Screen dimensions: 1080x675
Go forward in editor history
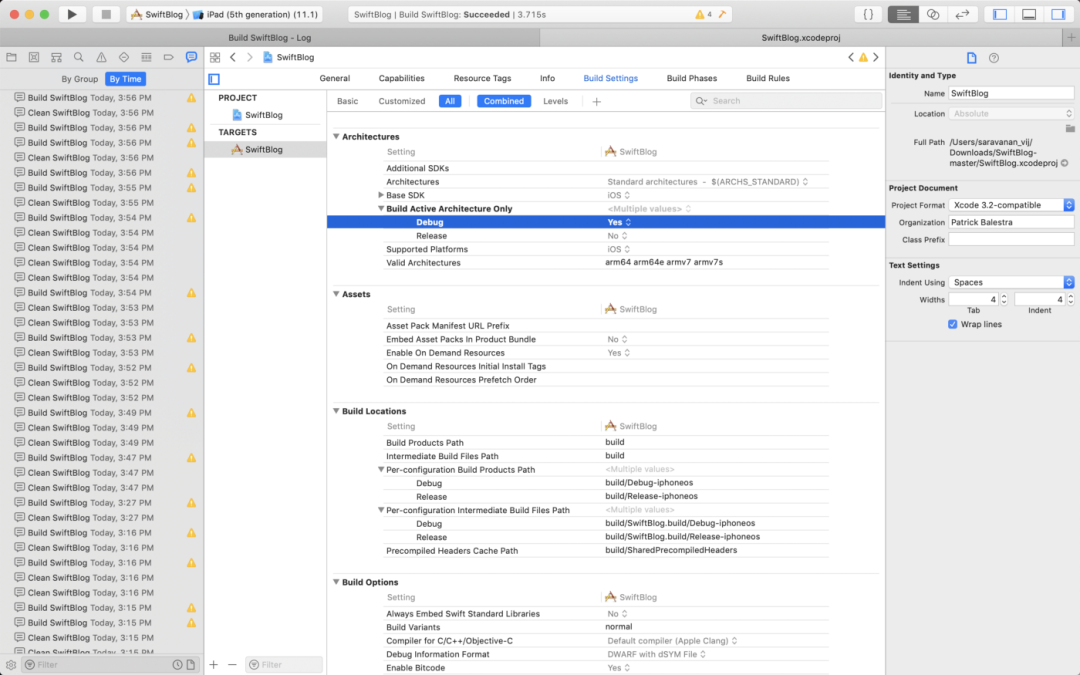click(249, 57)
